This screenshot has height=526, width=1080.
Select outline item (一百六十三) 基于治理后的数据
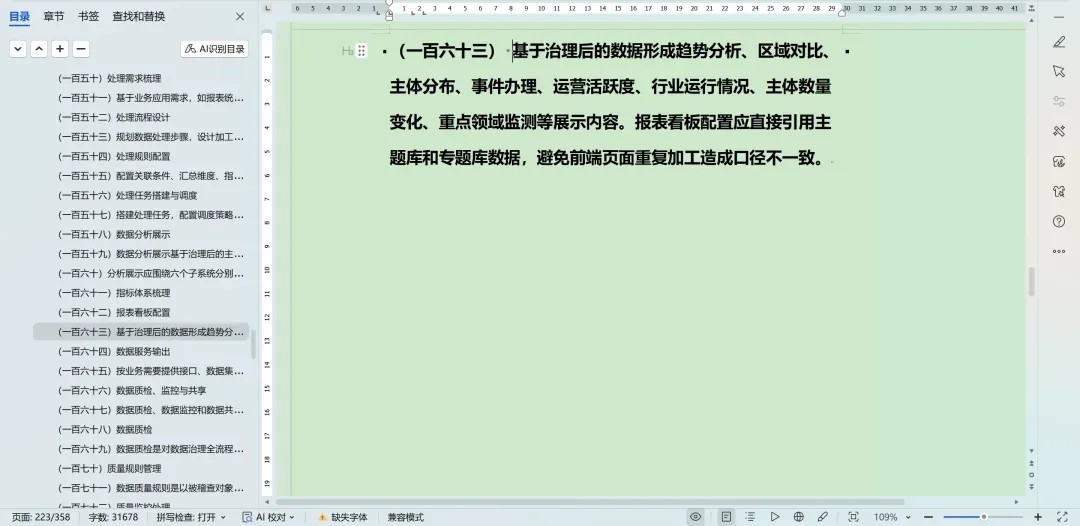pyautogui.click(x=141, y=332)
